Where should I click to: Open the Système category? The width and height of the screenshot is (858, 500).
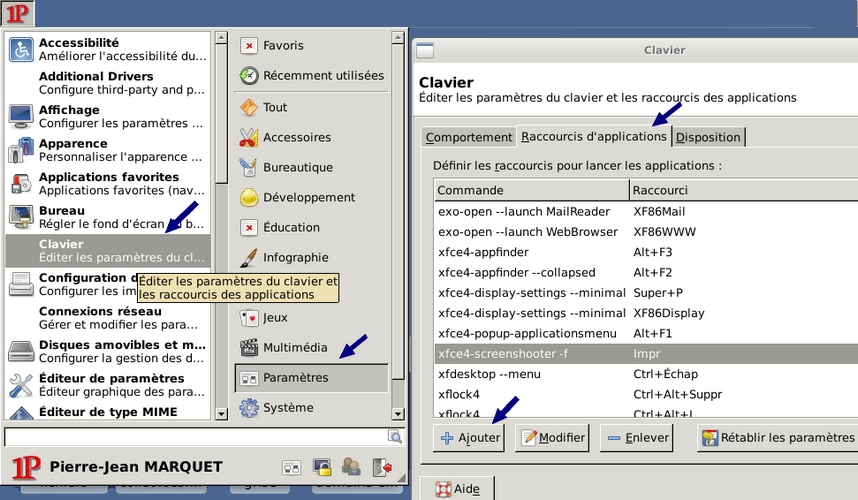[x=288, y=407]
